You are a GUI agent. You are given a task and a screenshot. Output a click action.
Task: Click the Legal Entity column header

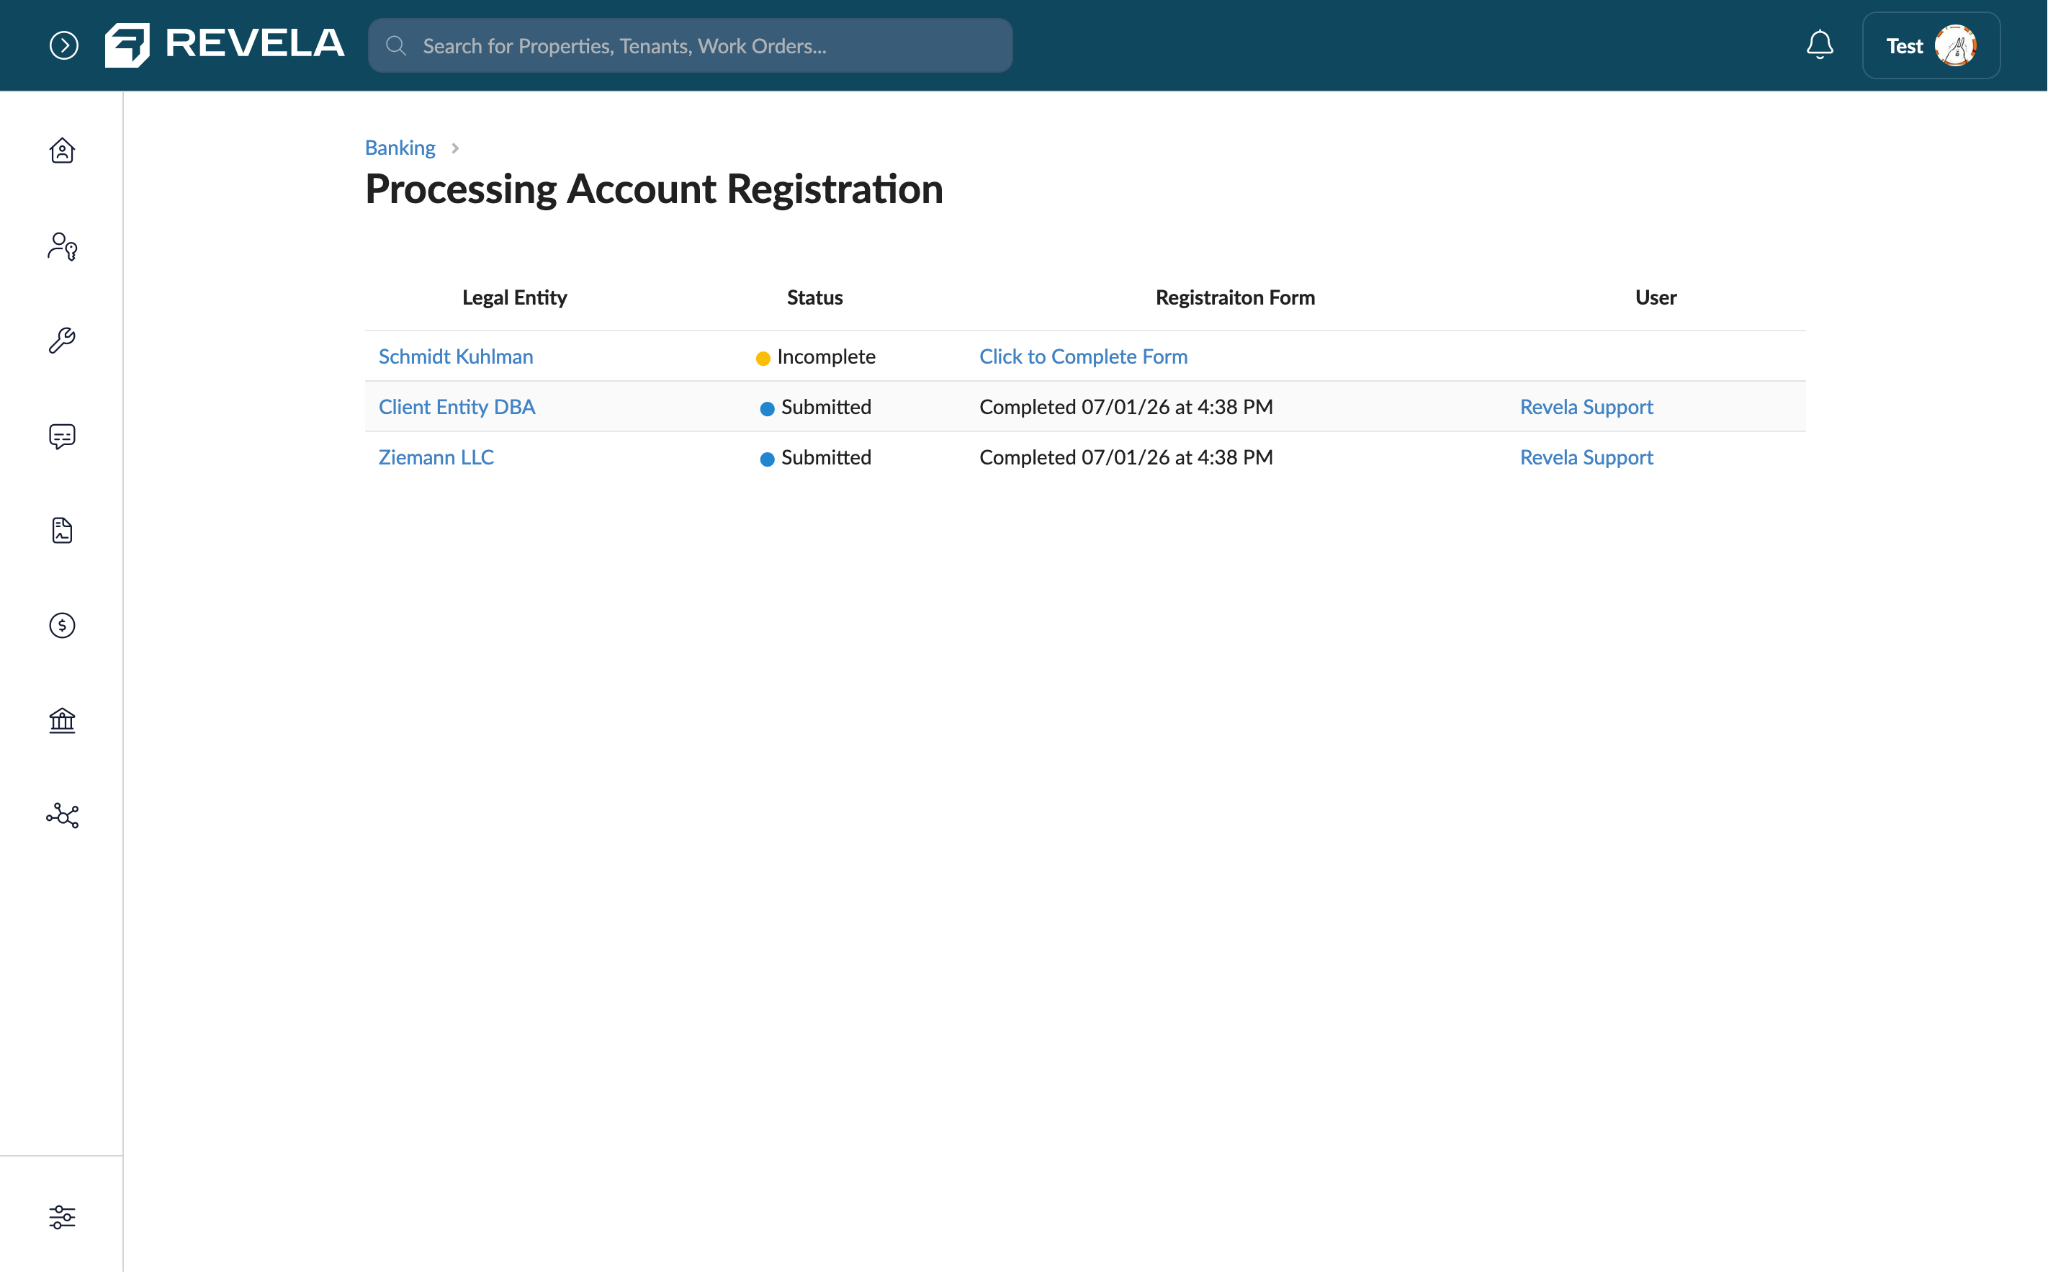click(514, 297)
